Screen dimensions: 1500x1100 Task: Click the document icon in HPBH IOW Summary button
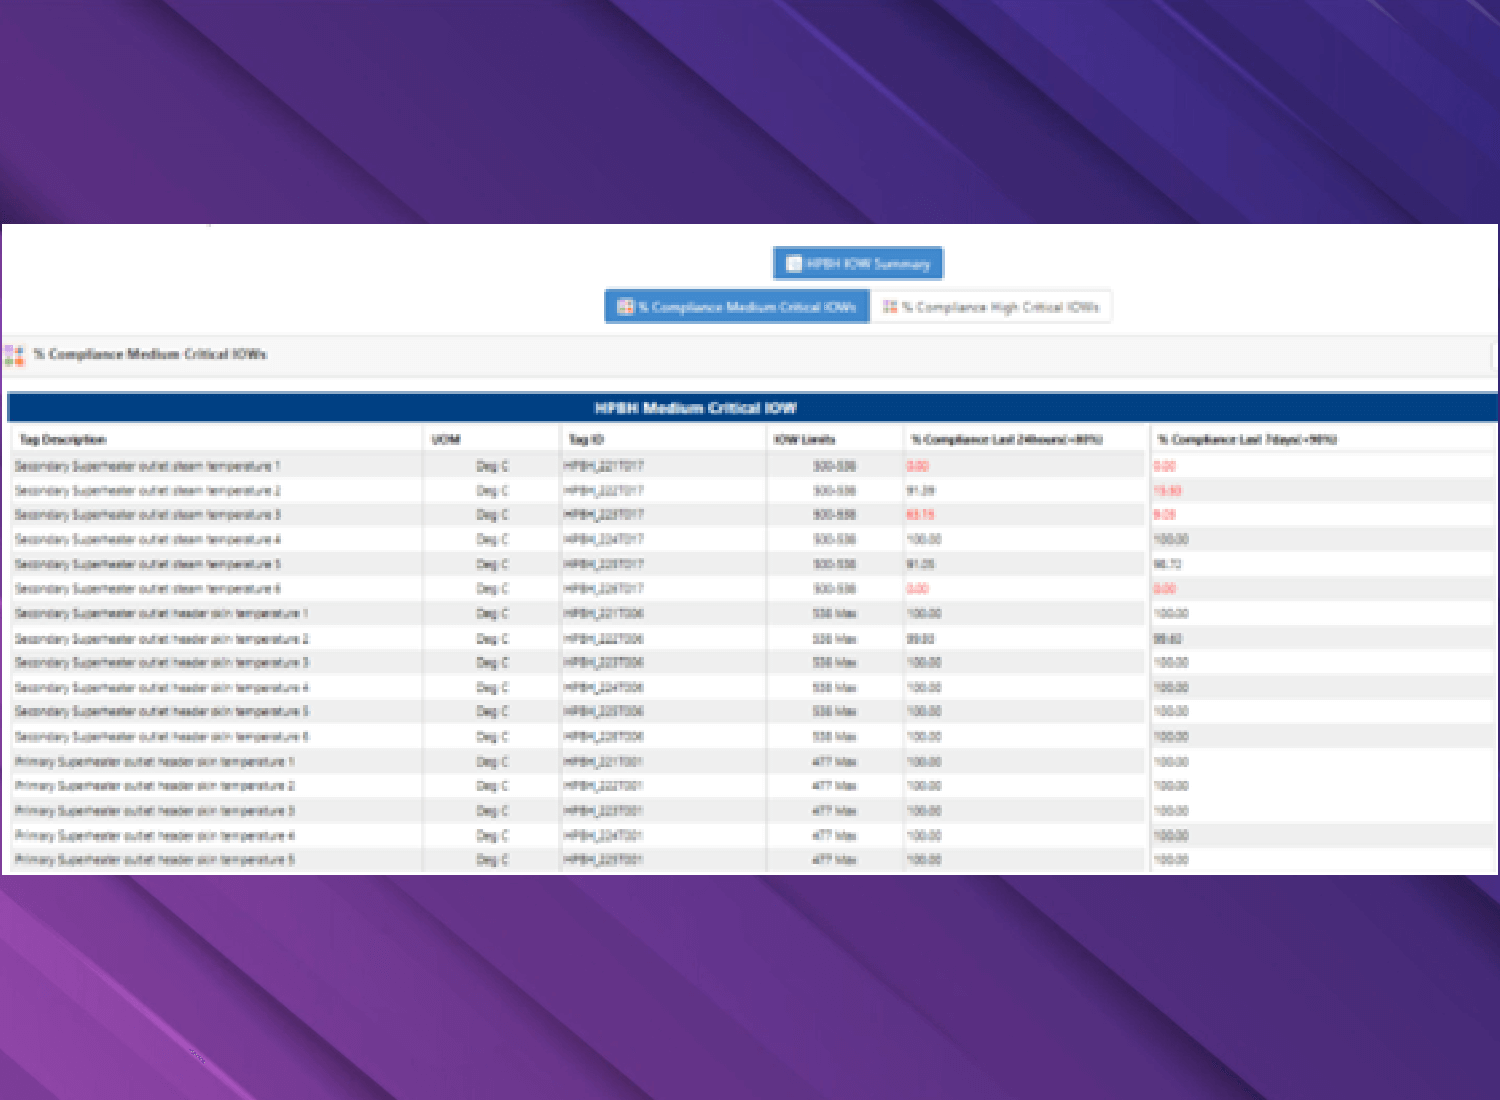click(793, 264)
